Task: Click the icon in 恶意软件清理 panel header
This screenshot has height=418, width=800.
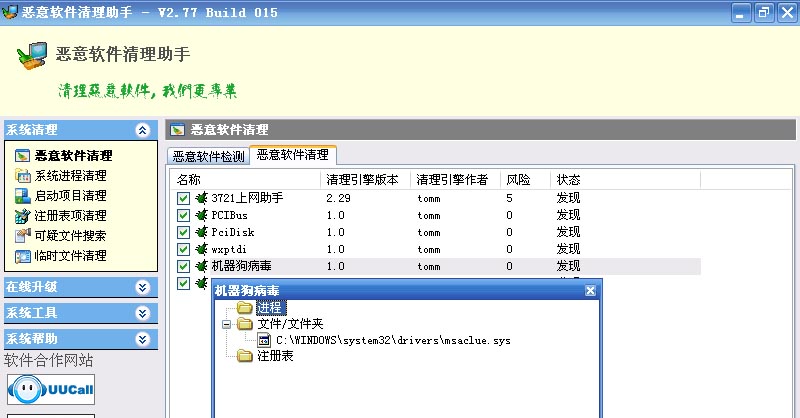Action: coord(177,130)
